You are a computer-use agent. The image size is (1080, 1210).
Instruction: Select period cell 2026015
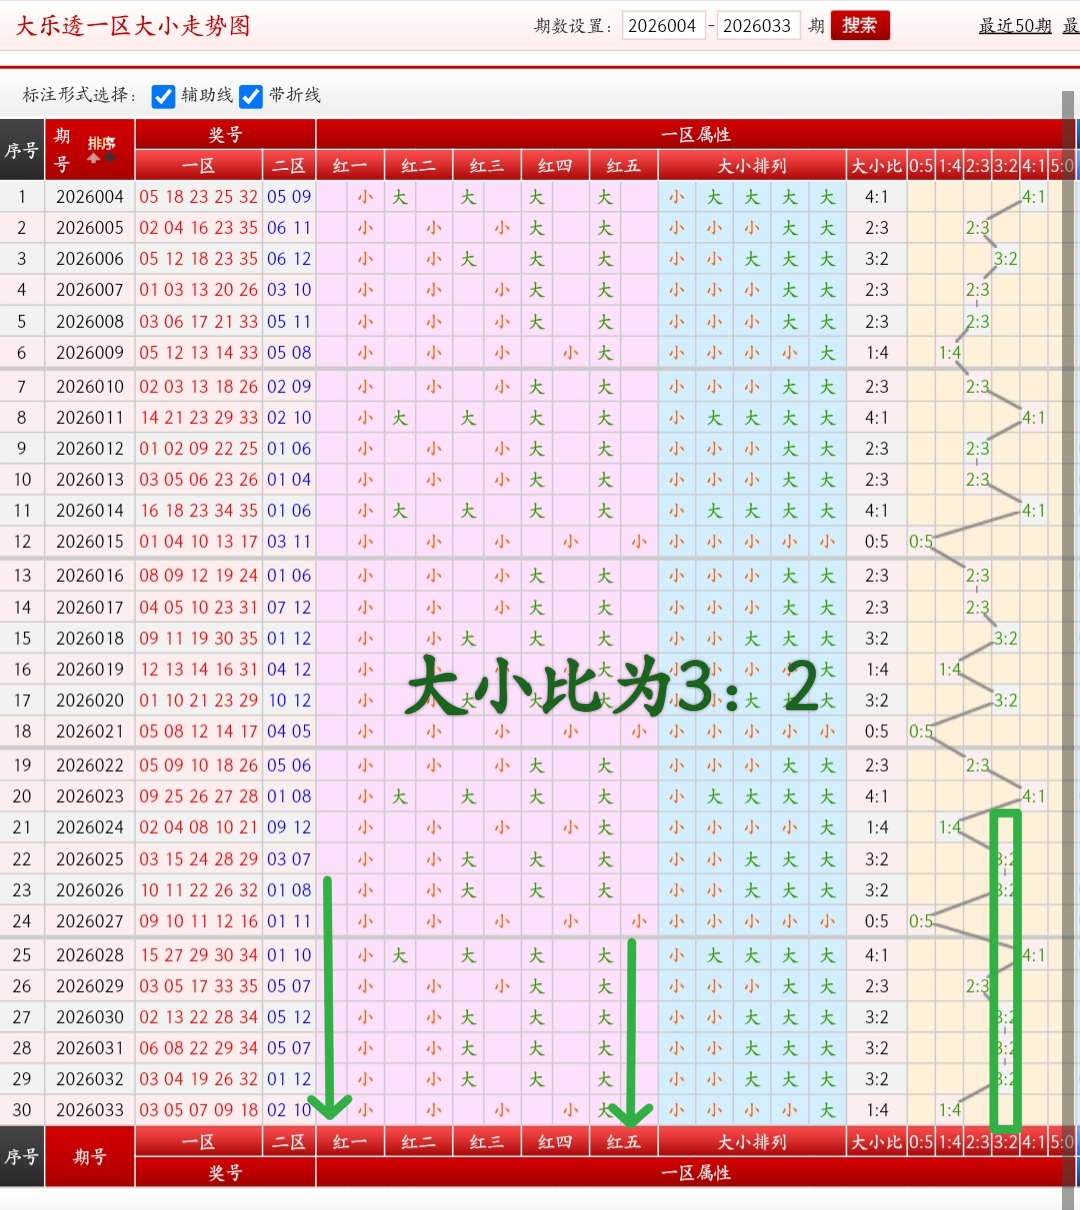coord(90,541)
